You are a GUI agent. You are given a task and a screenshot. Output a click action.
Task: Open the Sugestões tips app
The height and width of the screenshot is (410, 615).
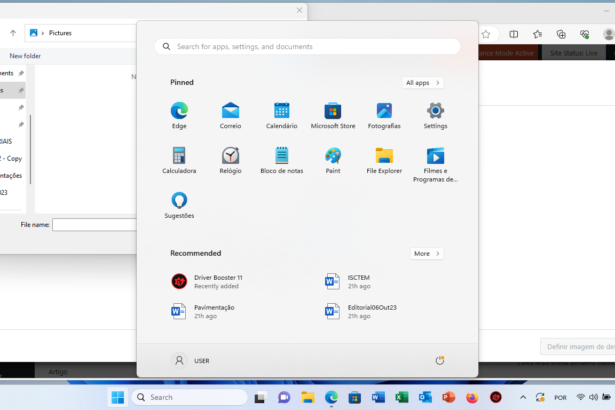coord(179,205)
